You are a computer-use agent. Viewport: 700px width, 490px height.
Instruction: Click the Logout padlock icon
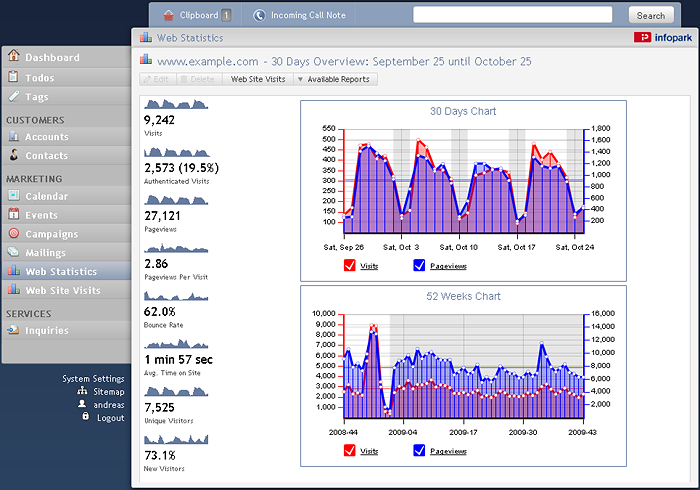pyautogui.click(x=85, y=416)
